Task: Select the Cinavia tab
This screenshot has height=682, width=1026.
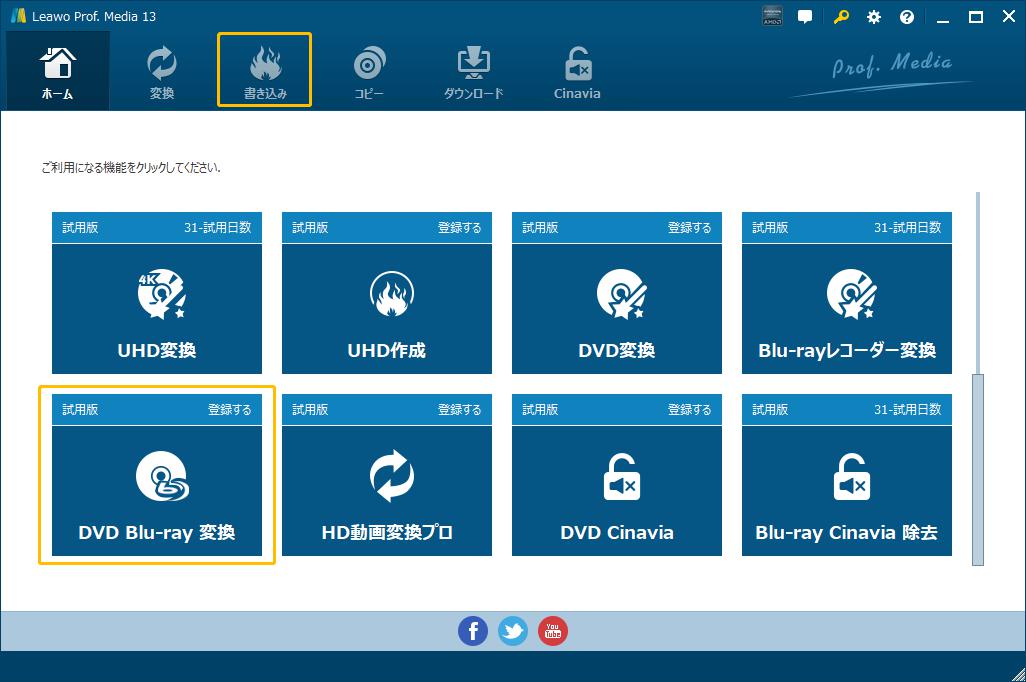Action: tap(577, 71)
